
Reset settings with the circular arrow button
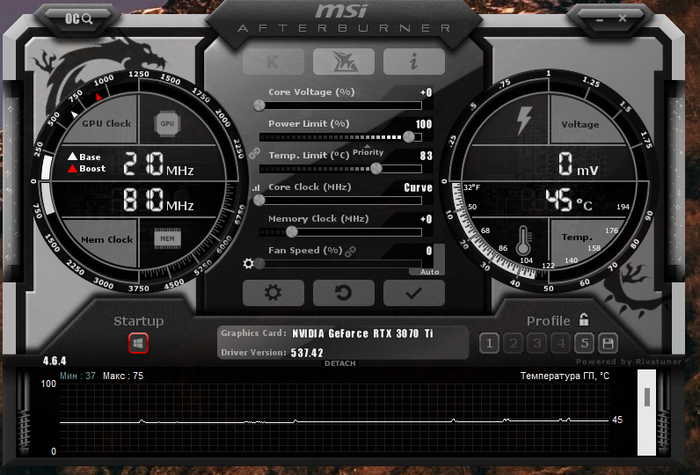pos(343,293)
